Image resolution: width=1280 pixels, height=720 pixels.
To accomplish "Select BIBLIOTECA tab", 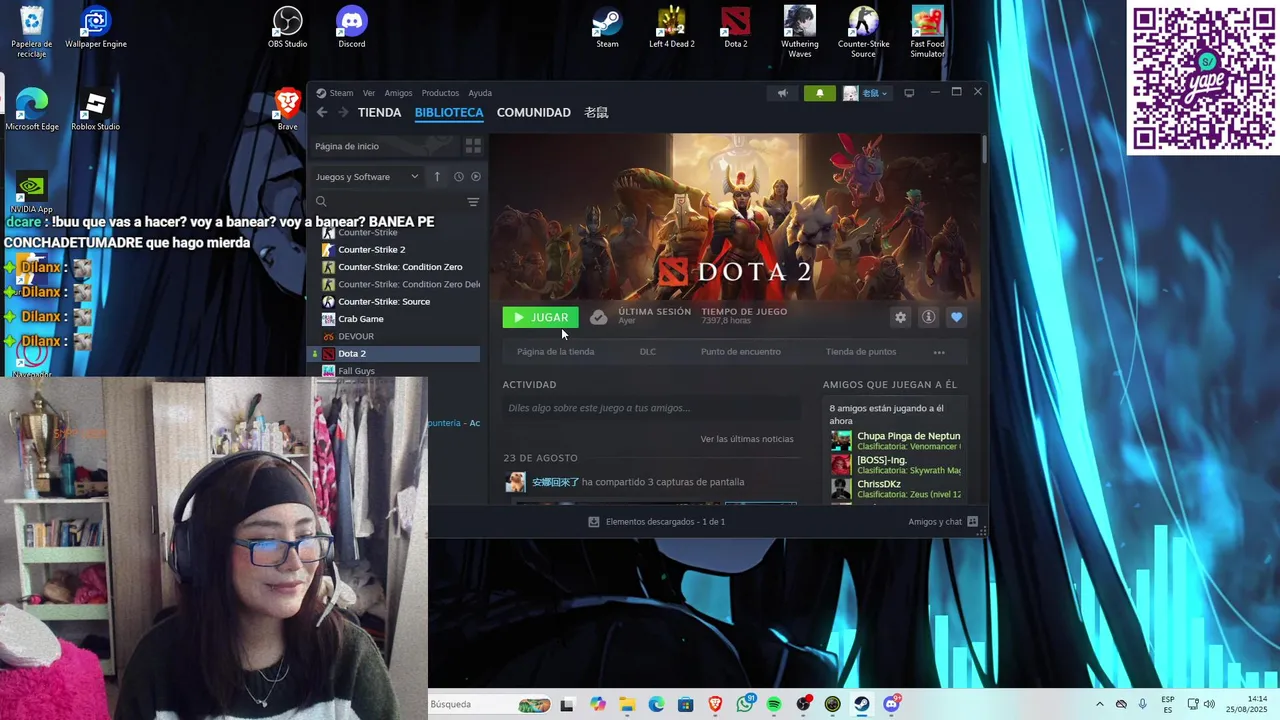I will coord(449,113).
